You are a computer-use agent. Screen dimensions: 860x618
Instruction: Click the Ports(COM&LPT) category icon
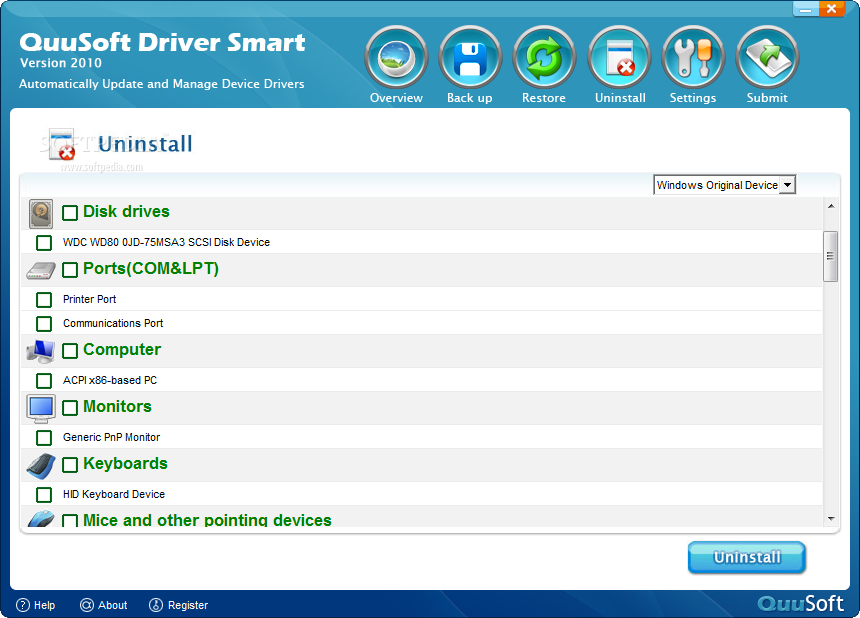coord(41,270)
